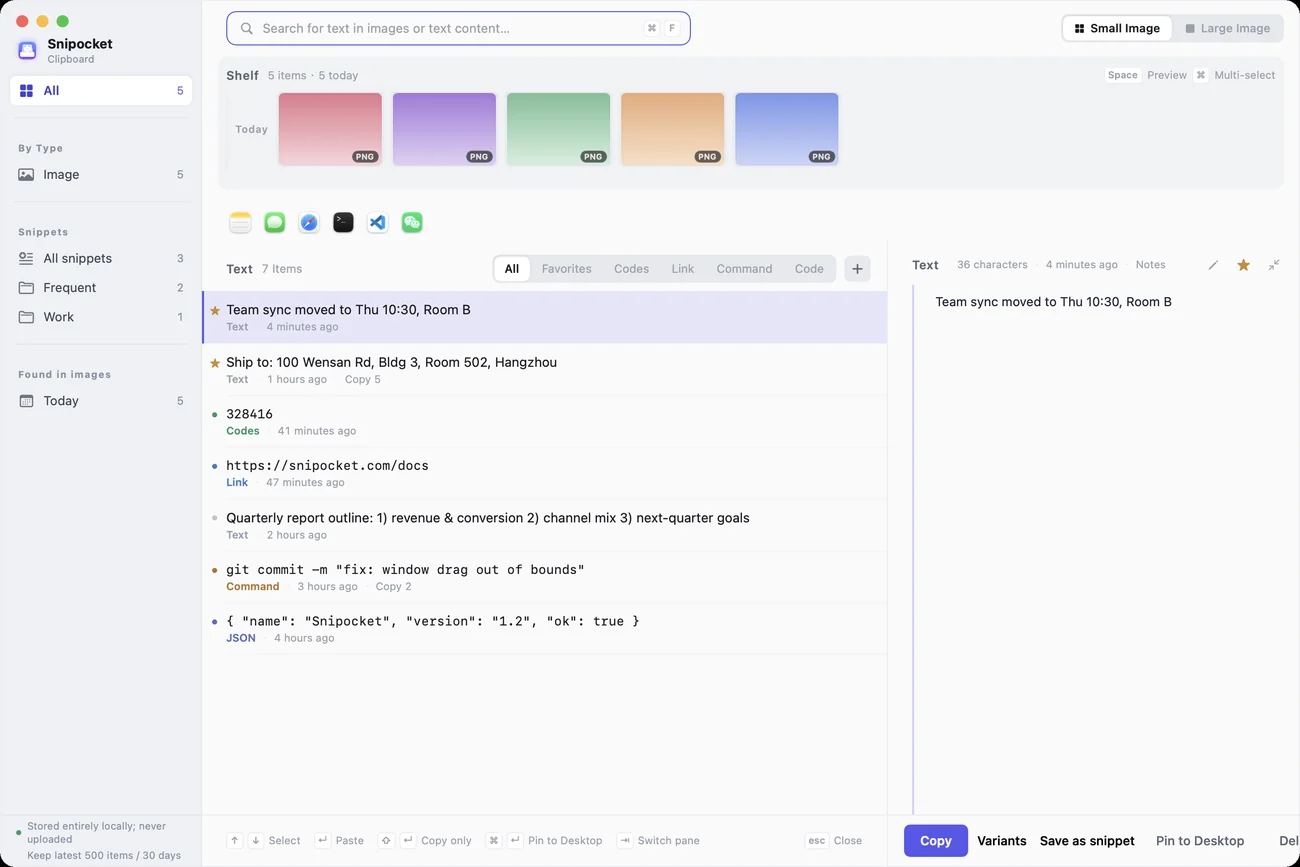The image size is (1300, 867).
Task: Filter by the Safari app icon
Action: pos(309,222)
